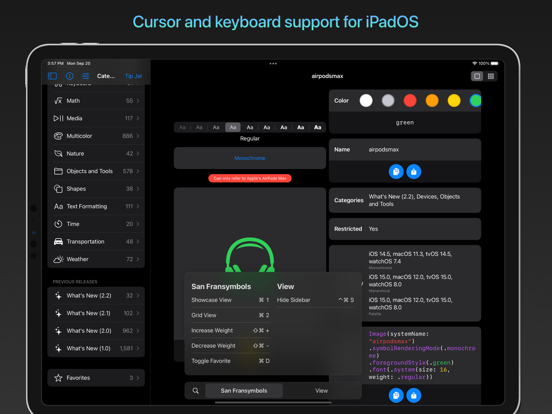The height and width of the screenshot is (414, 552).
Task: Toggle the sidebar icon in the toolbar
Action: (x=52, y=76)
